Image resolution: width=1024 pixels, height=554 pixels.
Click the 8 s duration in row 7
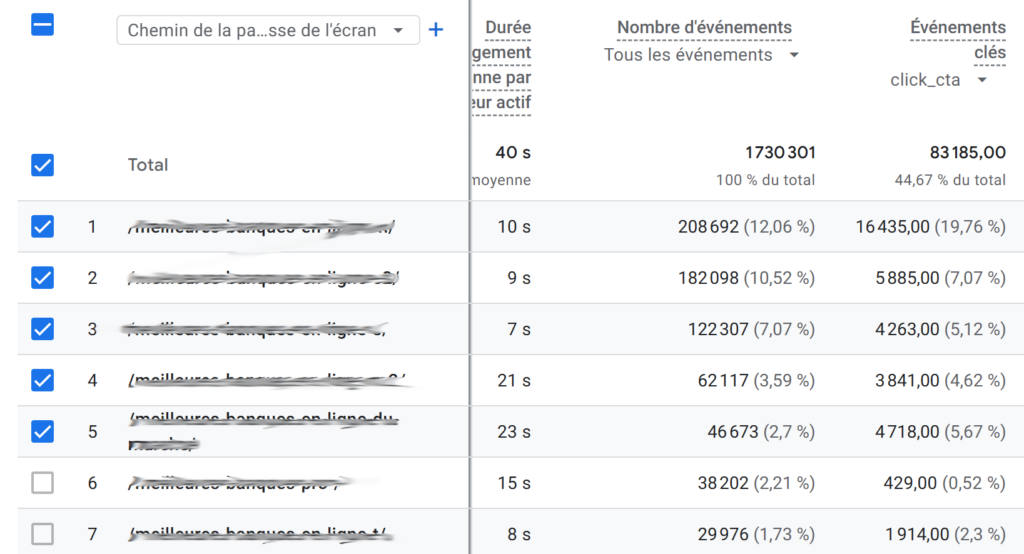(x=519, y=534)
